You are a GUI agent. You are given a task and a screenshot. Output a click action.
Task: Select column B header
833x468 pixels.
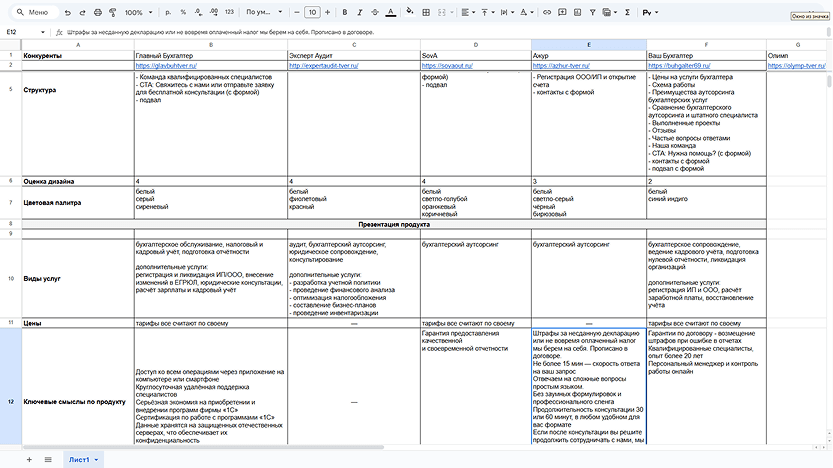(x=211, y=45)
